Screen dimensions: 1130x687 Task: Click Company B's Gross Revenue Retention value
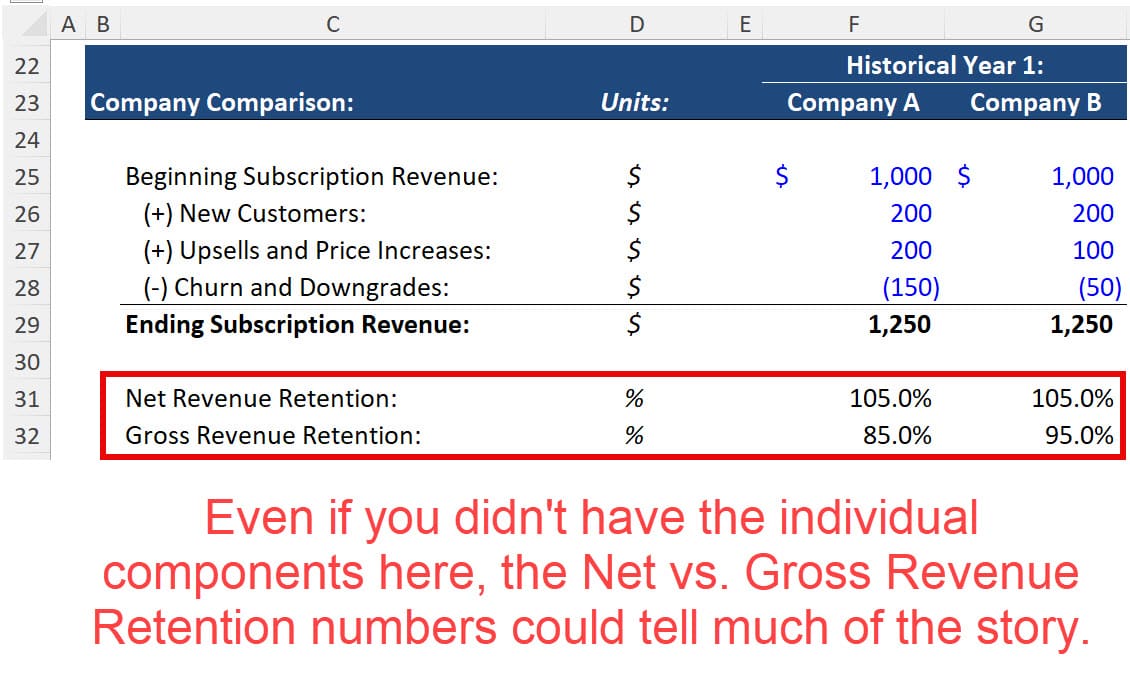[1079, 435]
